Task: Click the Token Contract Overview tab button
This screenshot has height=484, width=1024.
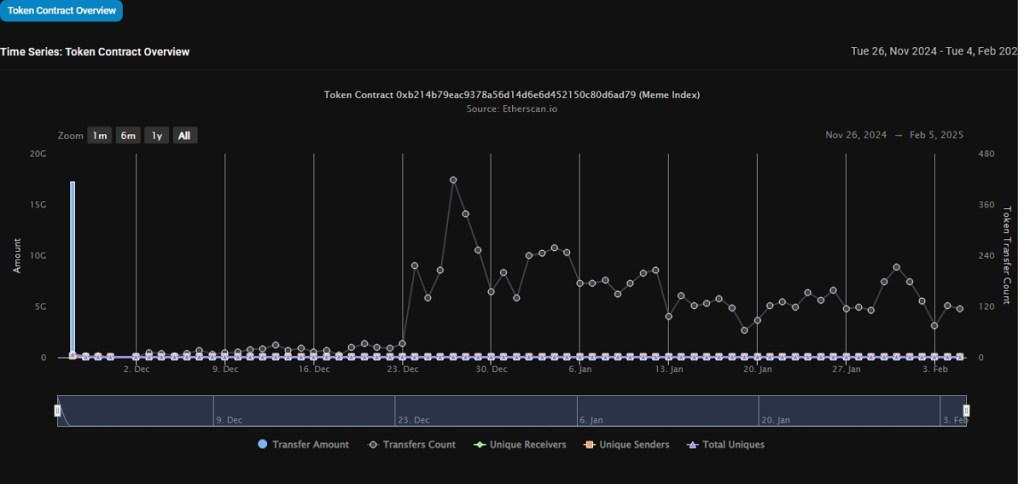Action: [x=61, y=11]
